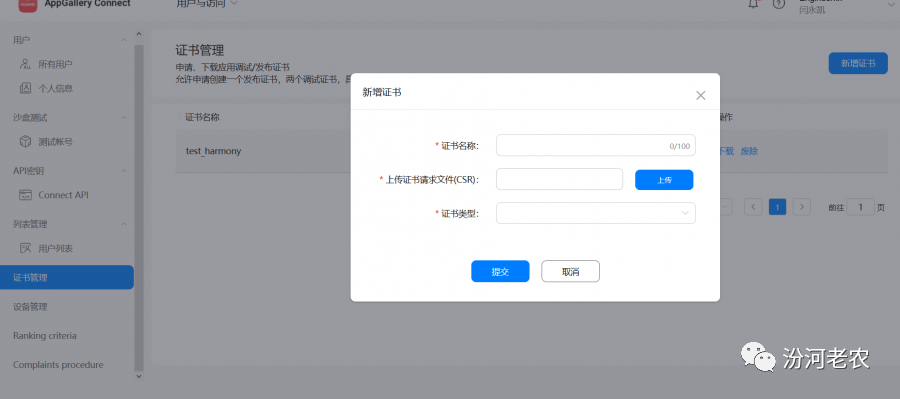900x399 pixels.
Task: Open Connect API in sidebar
Action: pyautogui.click(x=63, y=195)
